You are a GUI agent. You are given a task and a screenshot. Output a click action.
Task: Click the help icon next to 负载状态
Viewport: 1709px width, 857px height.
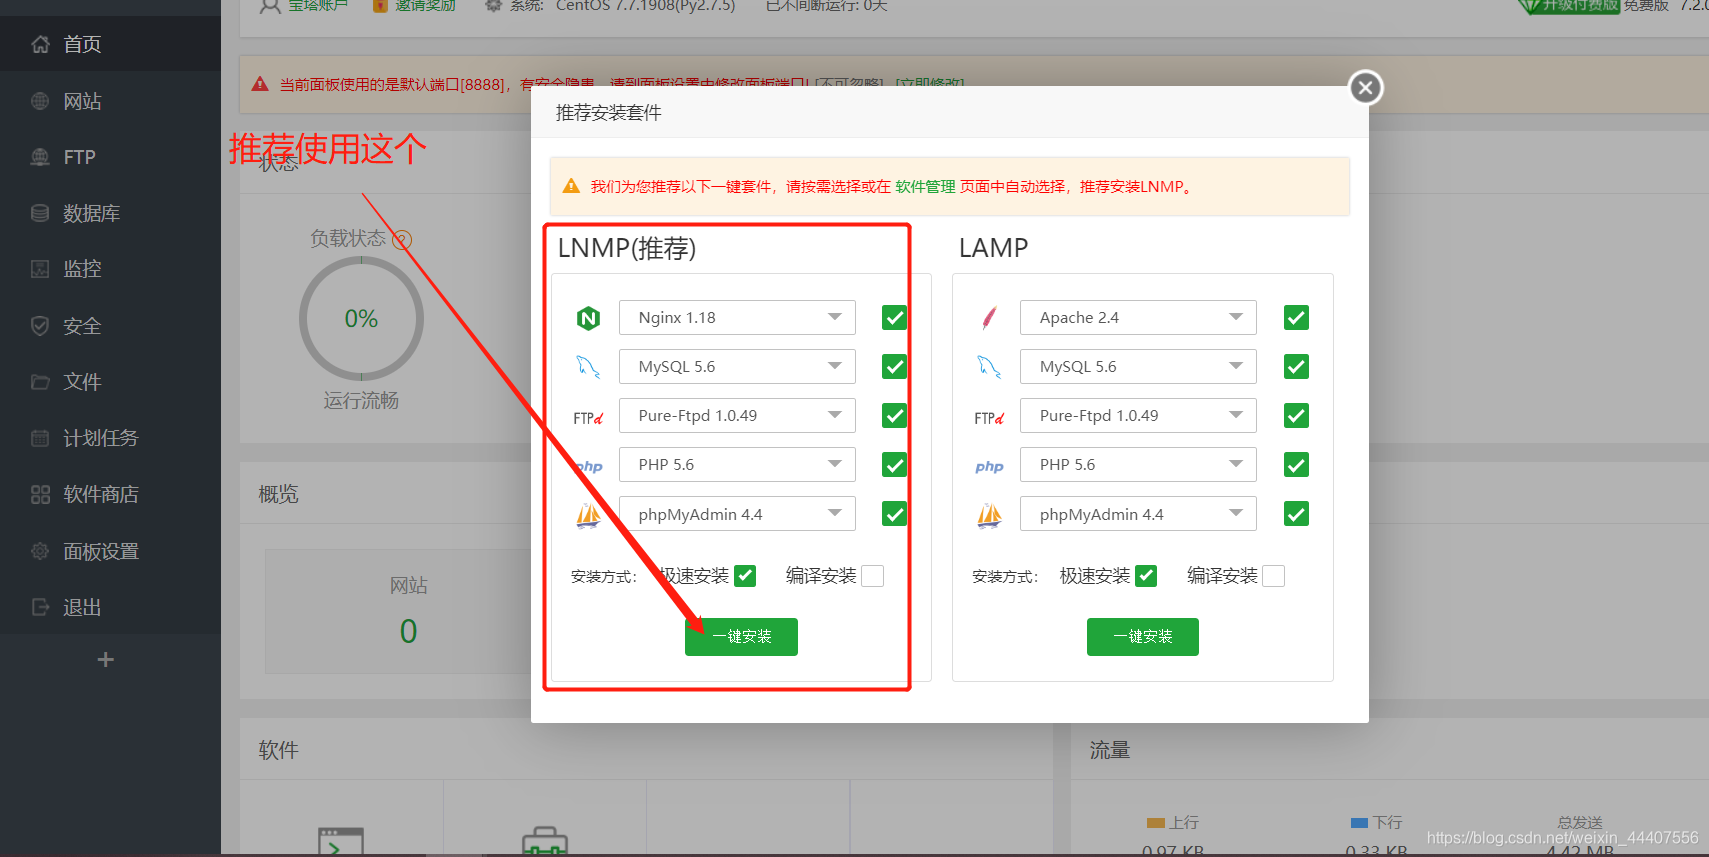pos(402,239)
